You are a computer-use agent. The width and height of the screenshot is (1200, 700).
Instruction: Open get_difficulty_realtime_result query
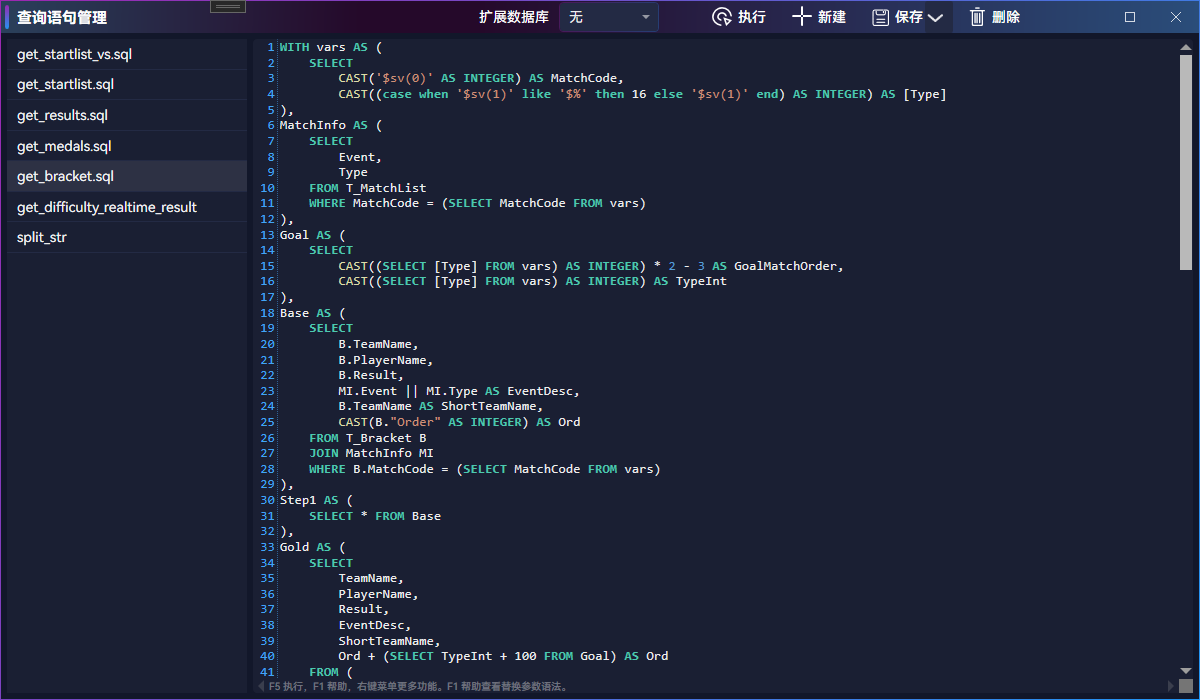coord(127,207)
